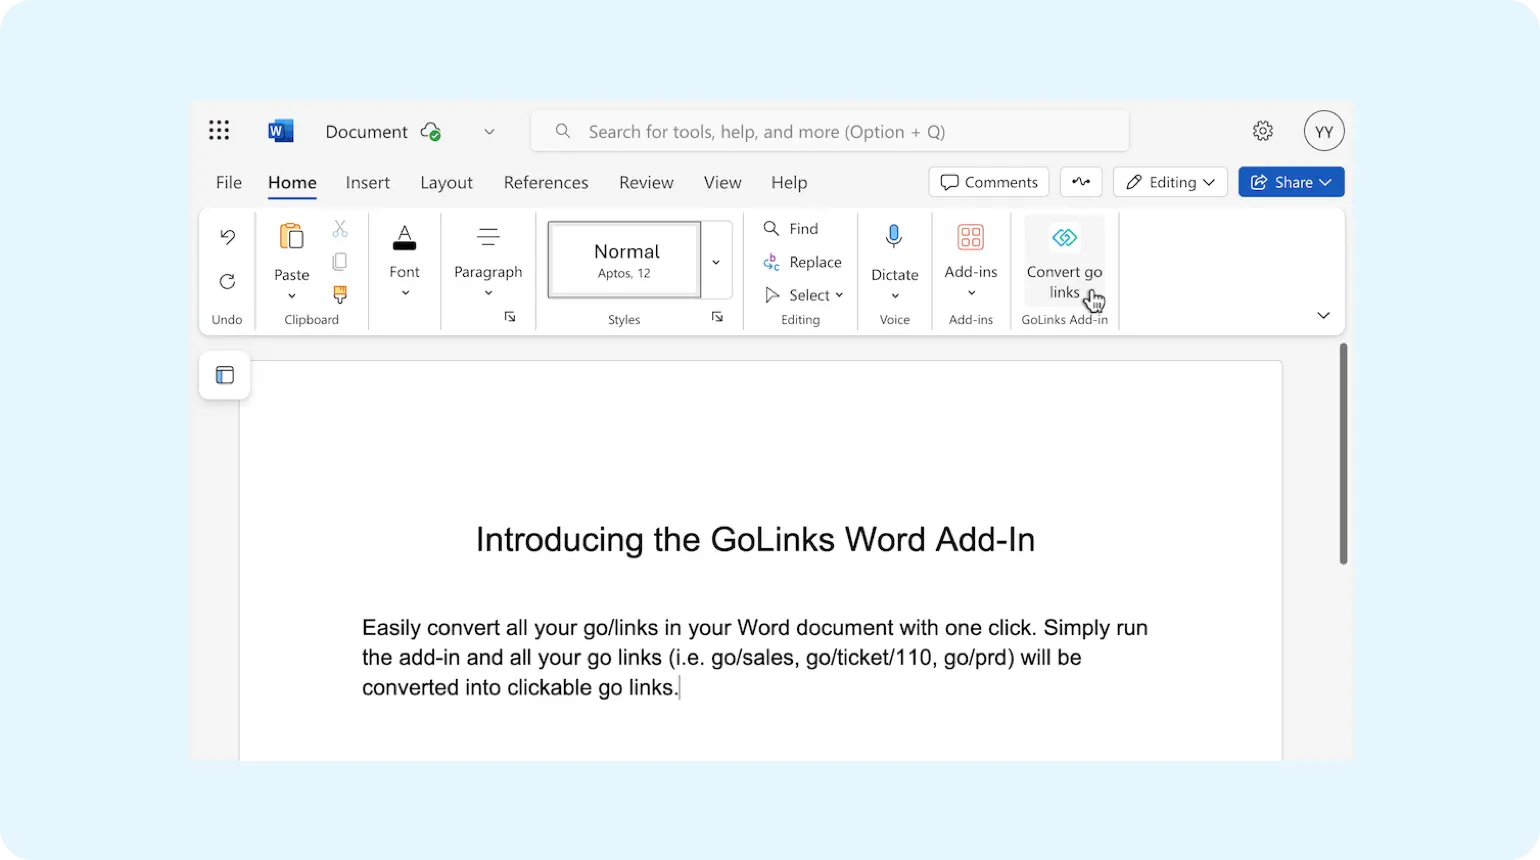Image resolution: width=1540 pixels, height=860 pixels.
Task: Open the Paste dropdown chevron
Action: (x=291, y=296)
